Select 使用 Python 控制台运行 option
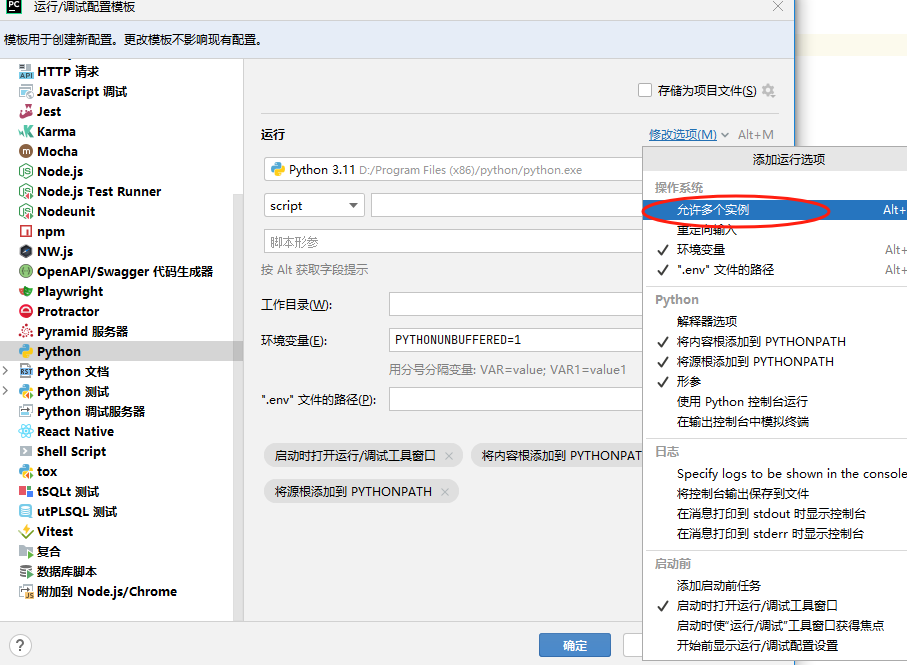Viewport: 907px width, 665px height. [742, 402]
